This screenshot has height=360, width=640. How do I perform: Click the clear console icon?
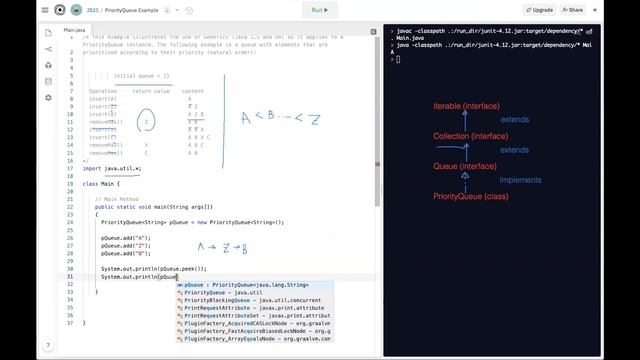pyautogui.click(x=589, y=31)
